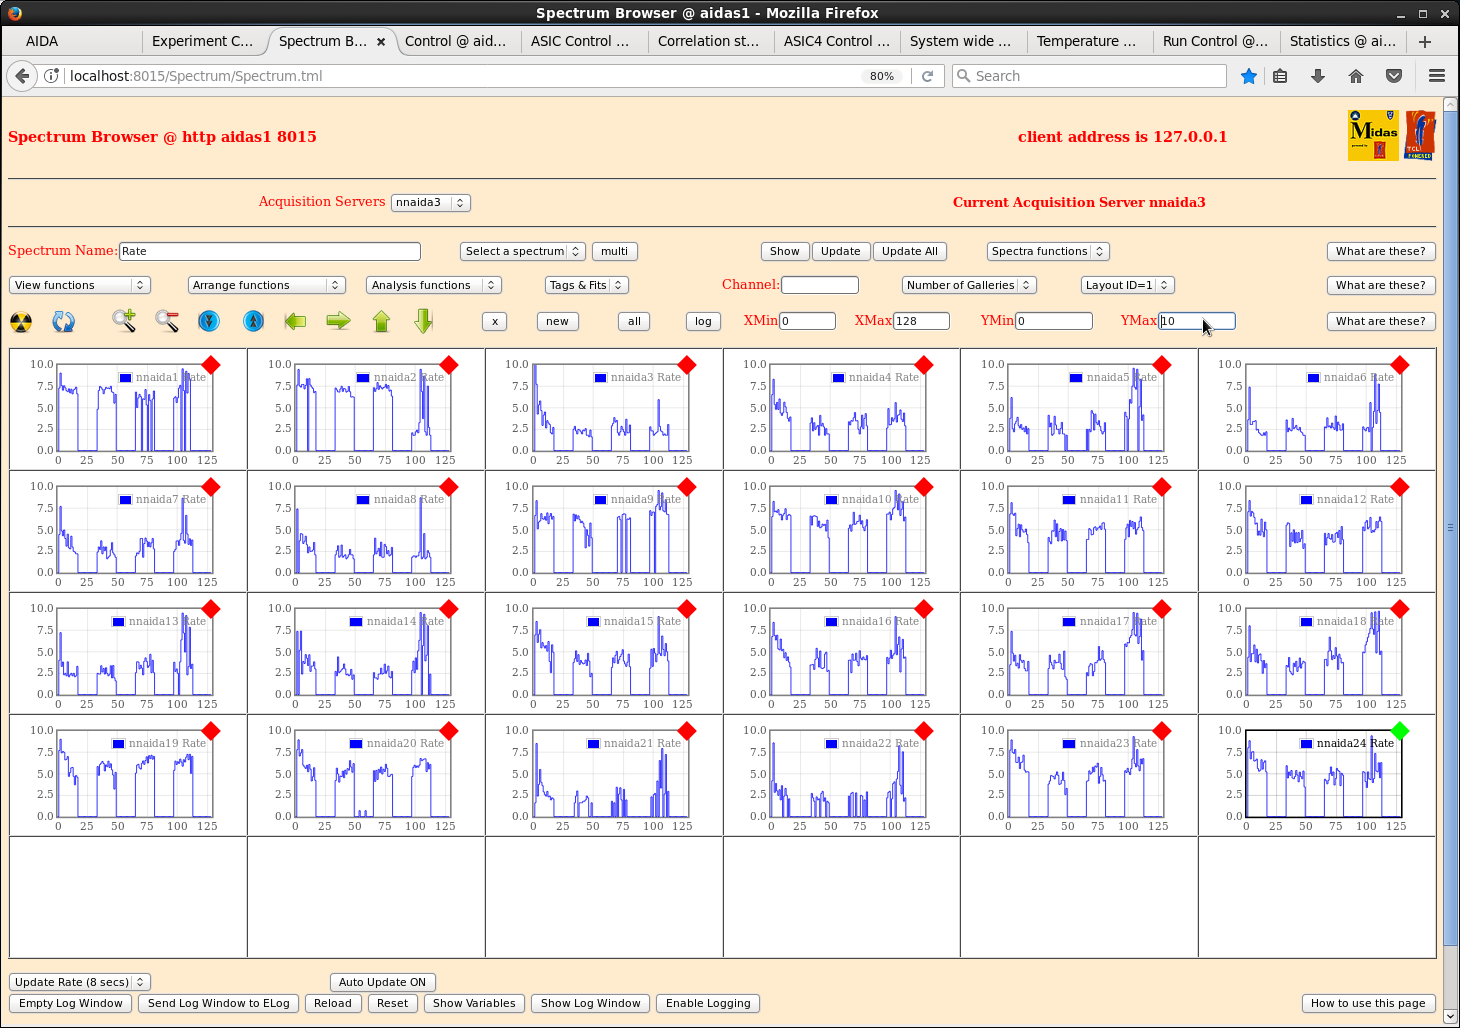The height and width of the screenshot is (1028, 1460).
Task: Click the multi button
Action: [615, 251]
